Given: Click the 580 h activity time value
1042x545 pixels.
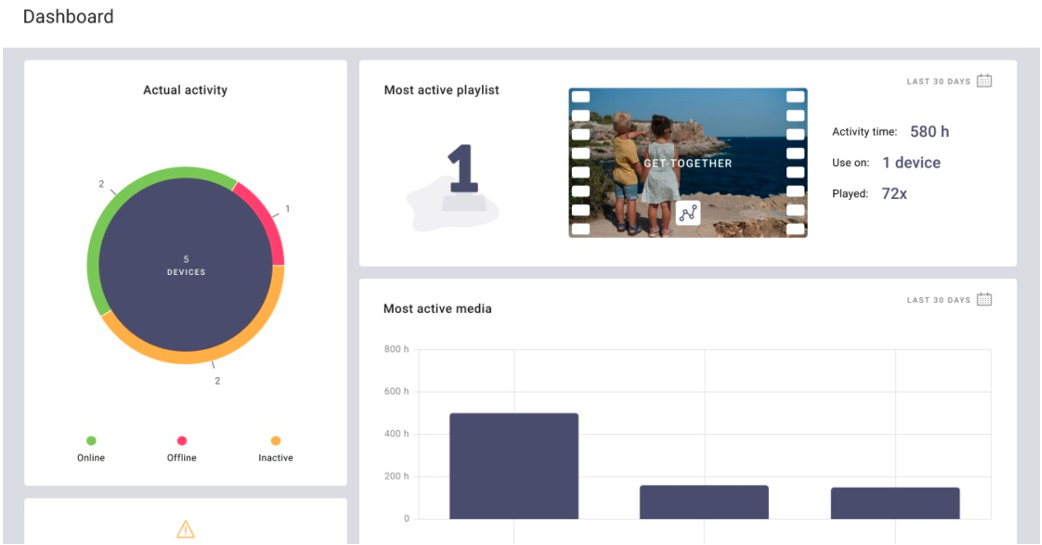Looking at the screenshot, I should click(930, 132).
